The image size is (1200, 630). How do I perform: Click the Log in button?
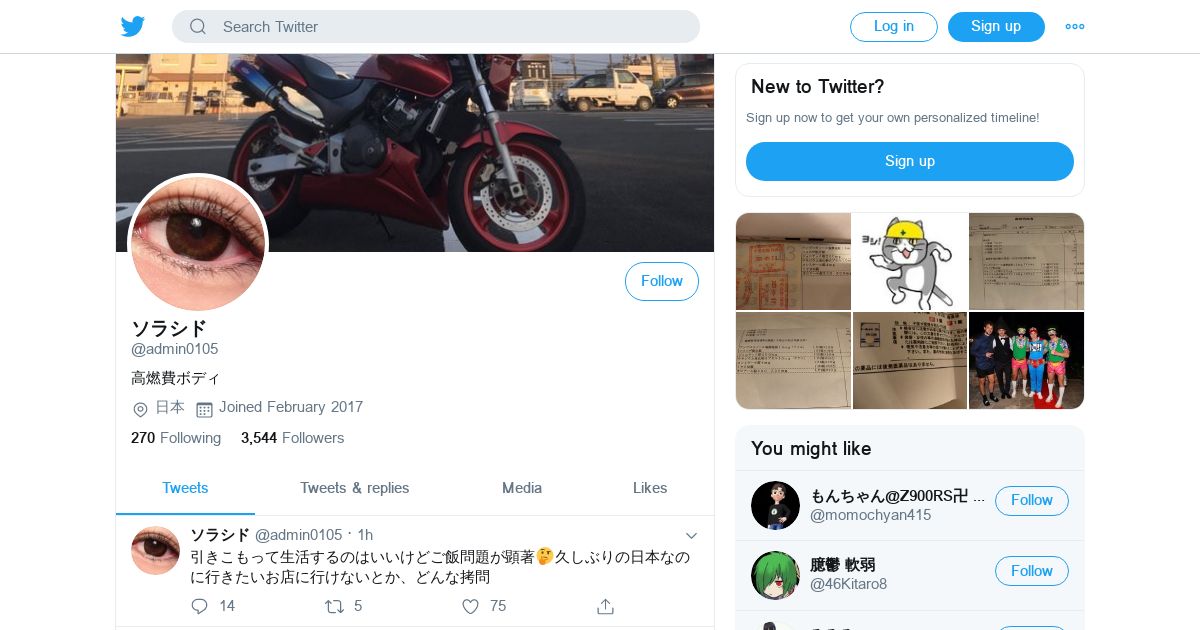(x=894, y=27)
